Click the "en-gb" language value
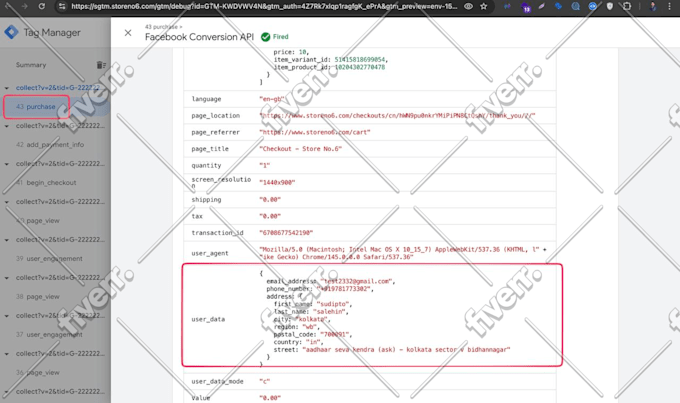680x403 pixels. pos(271,99)
